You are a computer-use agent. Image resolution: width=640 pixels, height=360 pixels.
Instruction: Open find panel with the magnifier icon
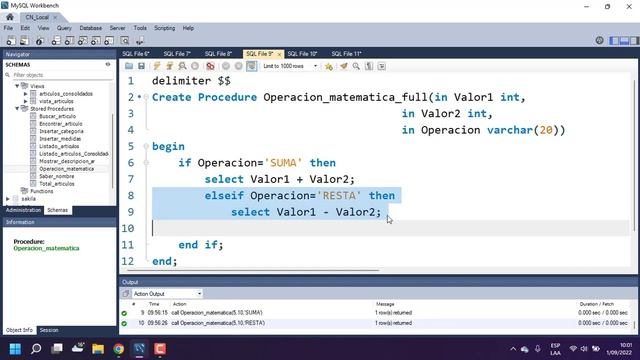click(356, 66)
